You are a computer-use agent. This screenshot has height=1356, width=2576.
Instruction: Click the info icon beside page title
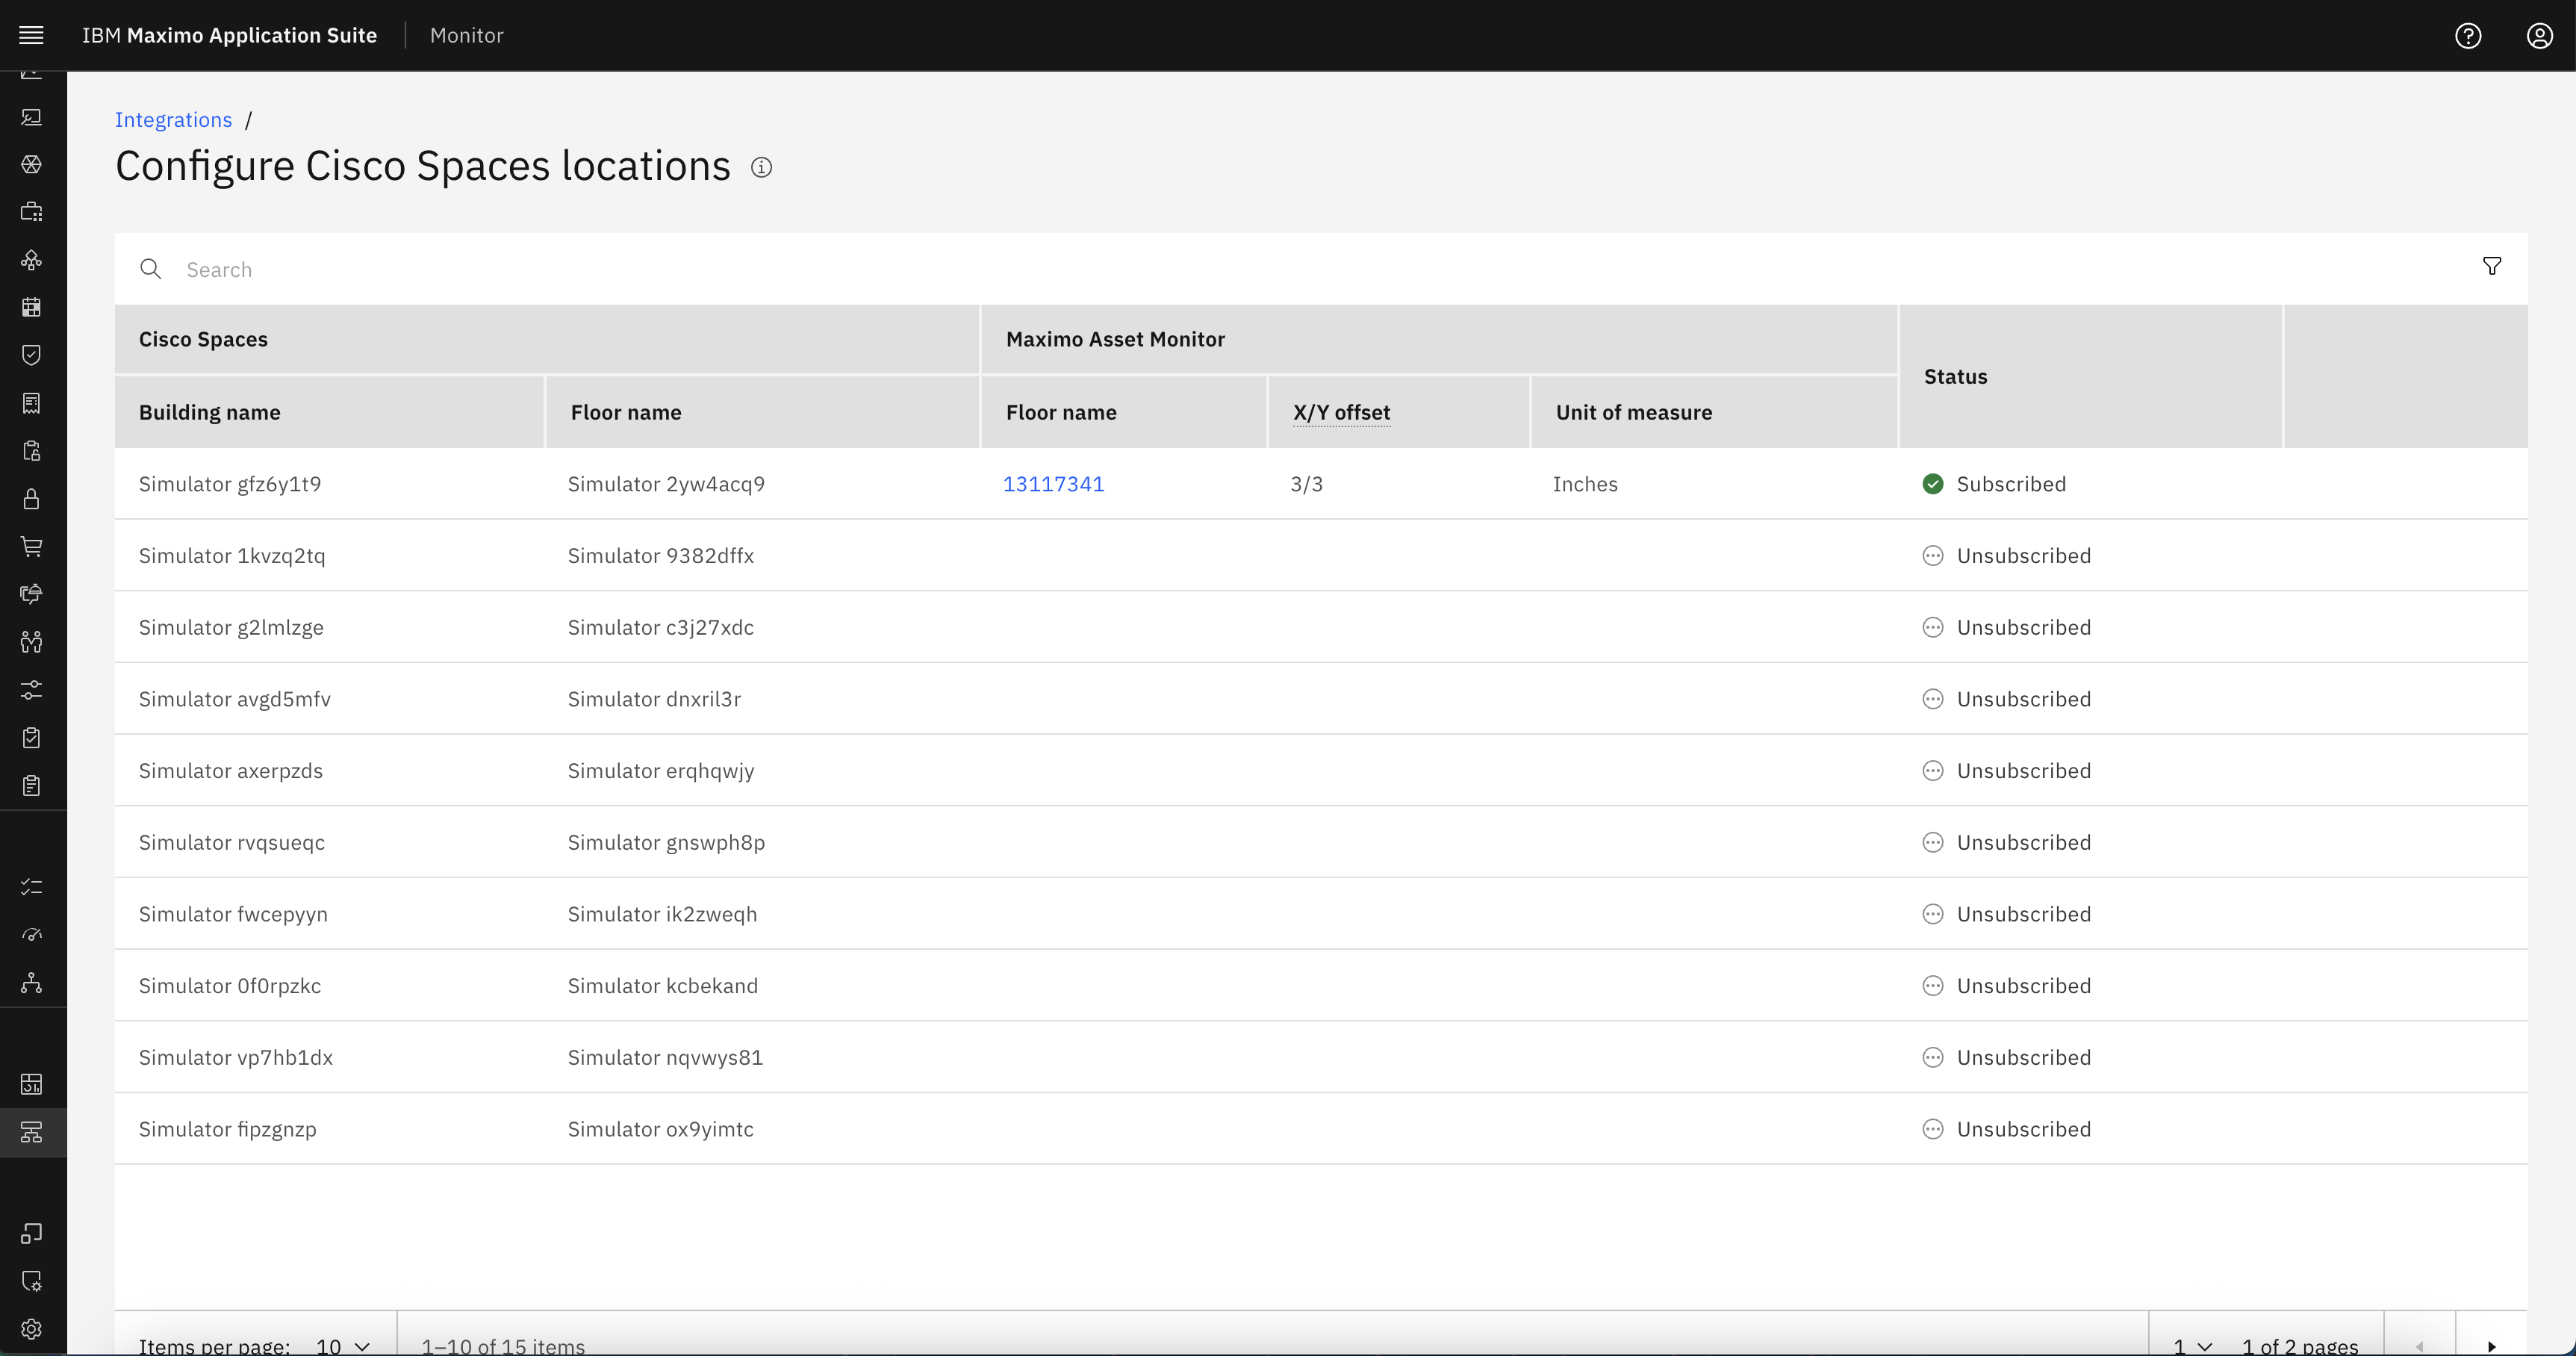[x=761, y=167]
